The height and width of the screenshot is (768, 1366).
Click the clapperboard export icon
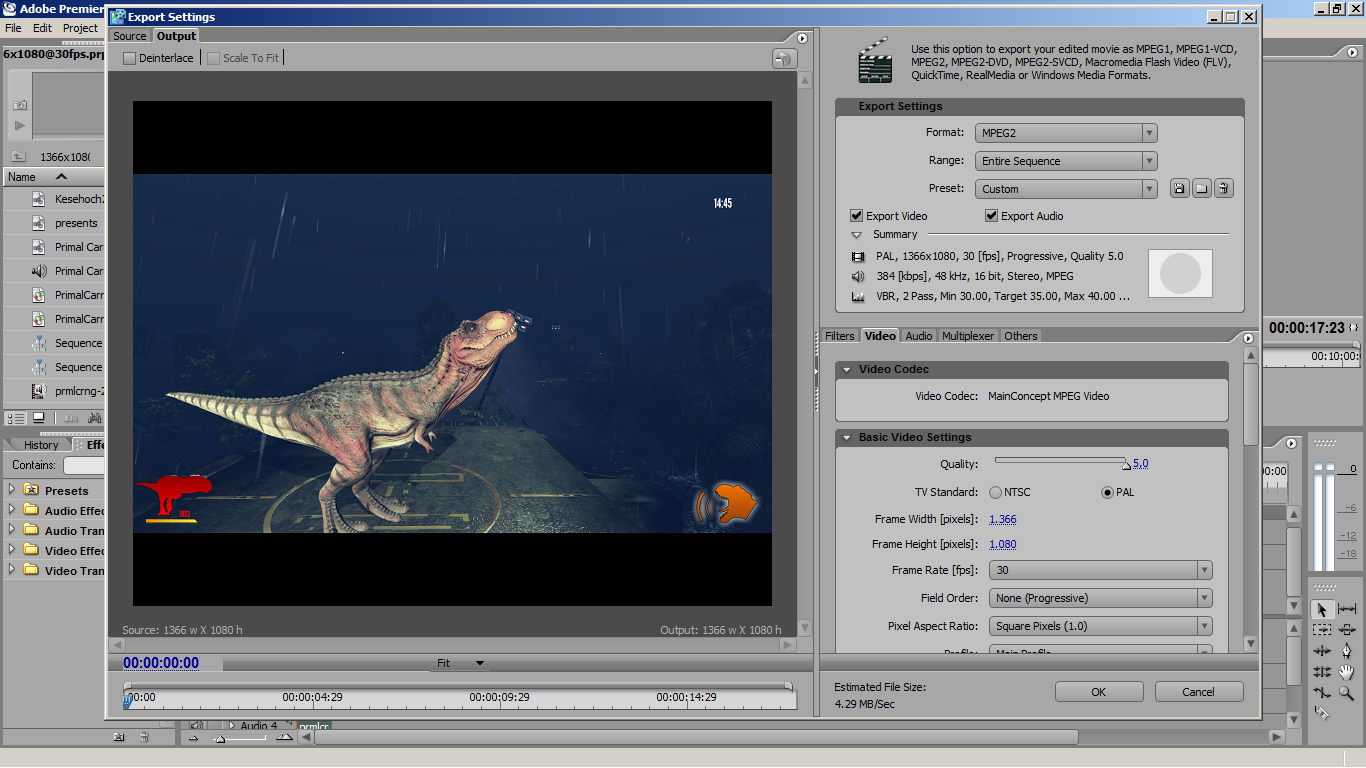click(875, 61)
